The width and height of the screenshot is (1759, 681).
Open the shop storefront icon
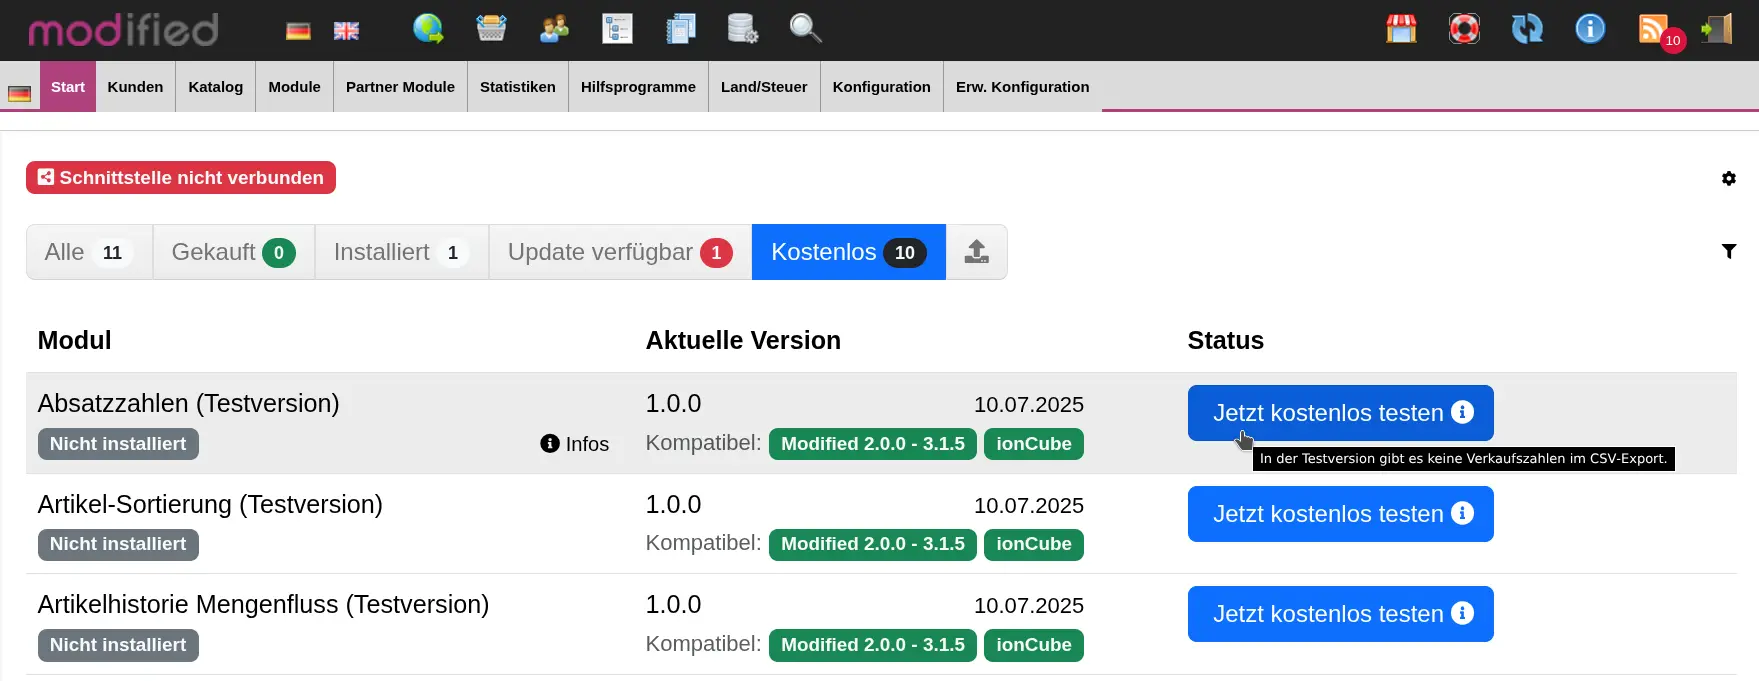click(x=1401, y=29)
